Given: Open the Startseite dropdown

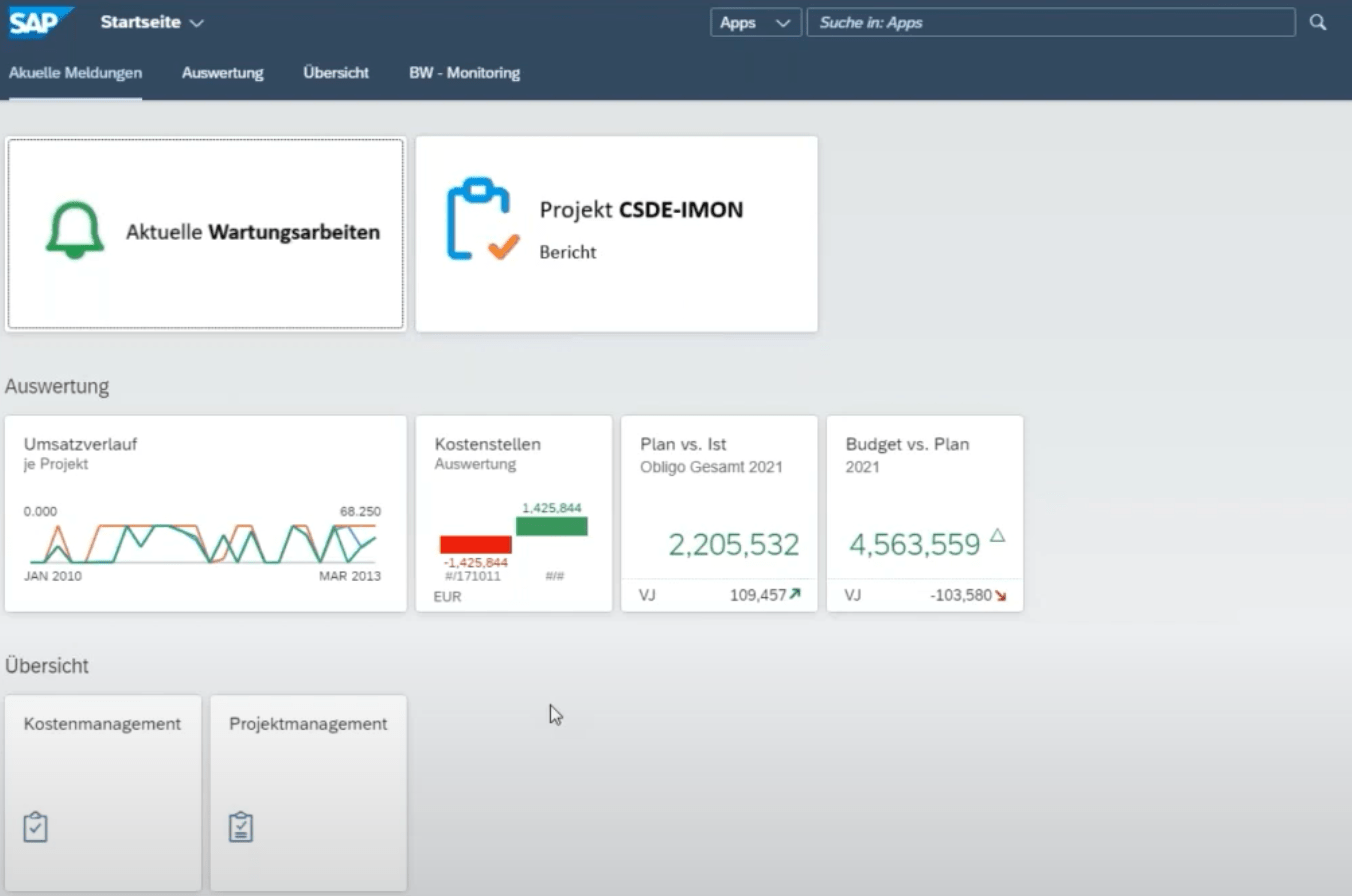Looking at the screenshot, I should point(144,21).
